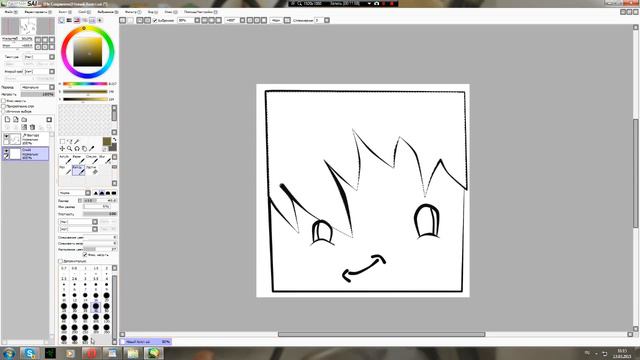
Task: Open the layer Effect dropdown
Action: pos(39,71)
